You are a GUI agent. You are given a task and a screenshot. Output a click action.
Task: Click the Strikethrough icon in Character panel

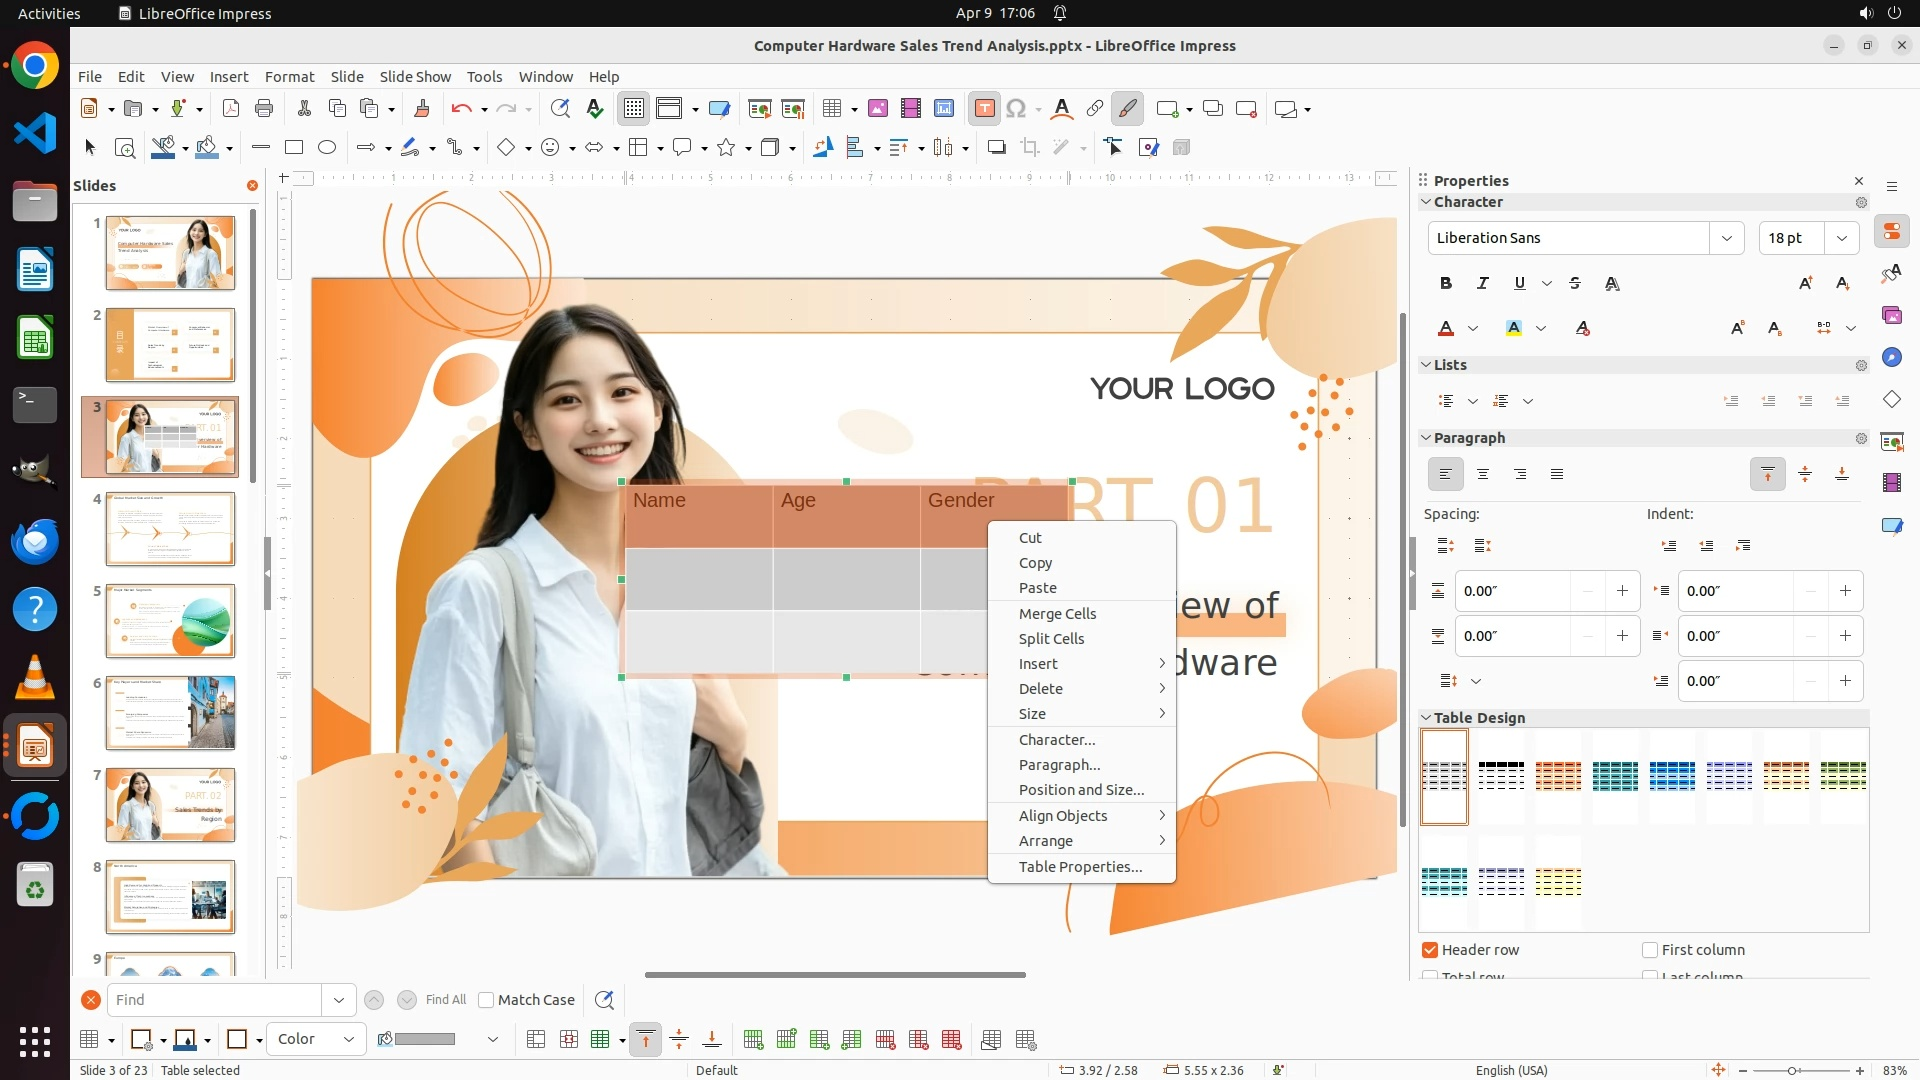(x=1575, y=283)
